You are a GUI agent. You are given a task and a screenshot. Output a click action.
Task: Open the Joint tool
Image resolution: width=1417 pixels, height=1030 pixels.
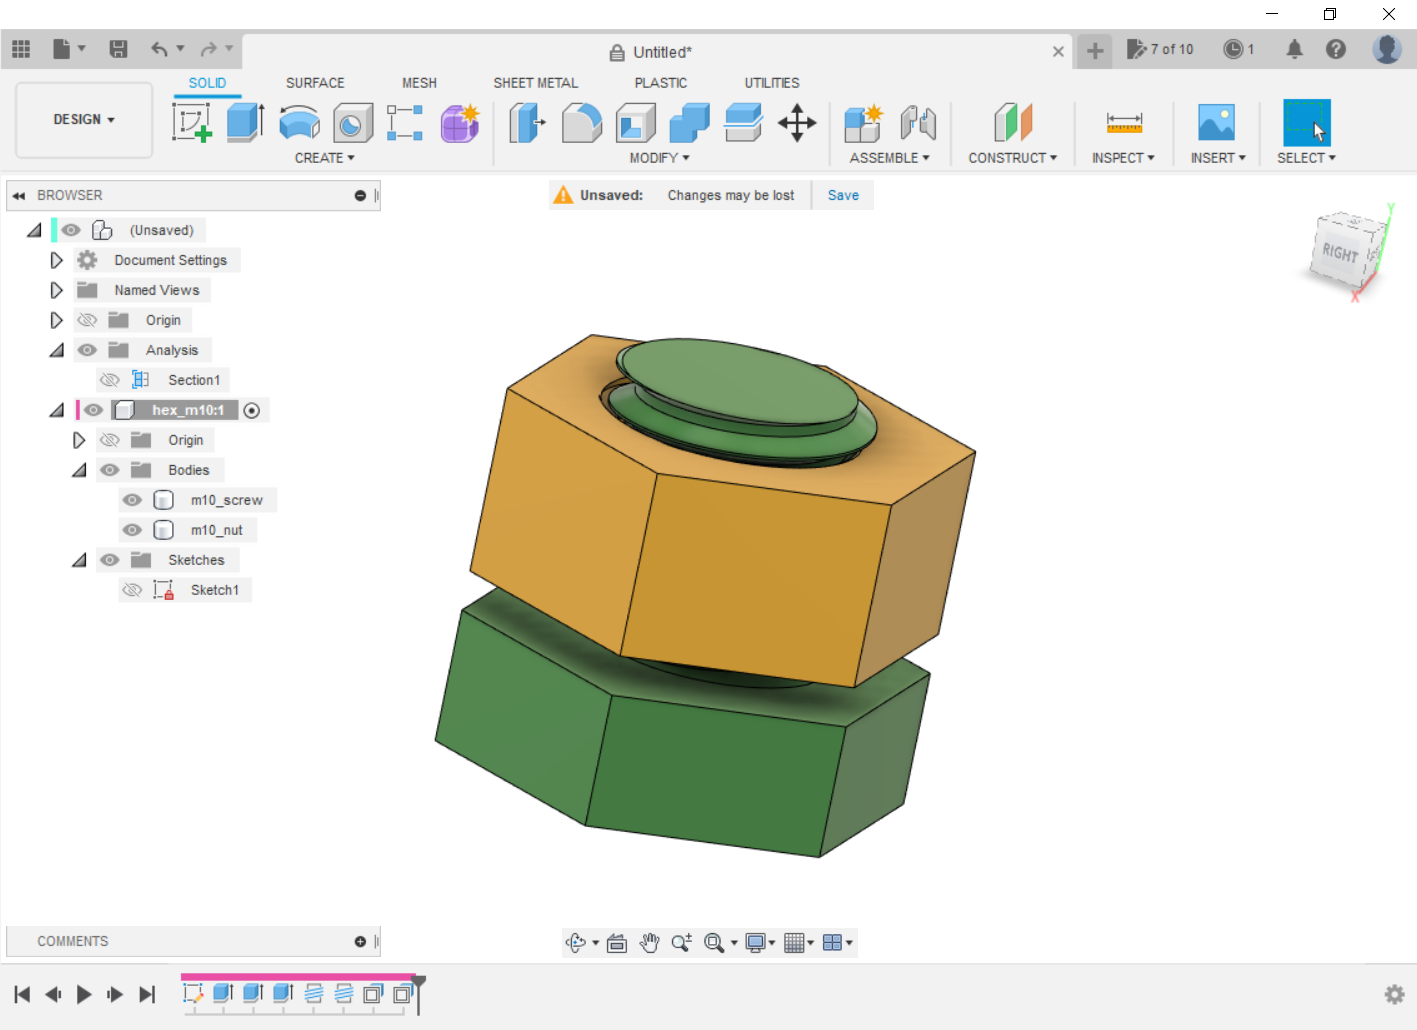click(x=917, y=123)
